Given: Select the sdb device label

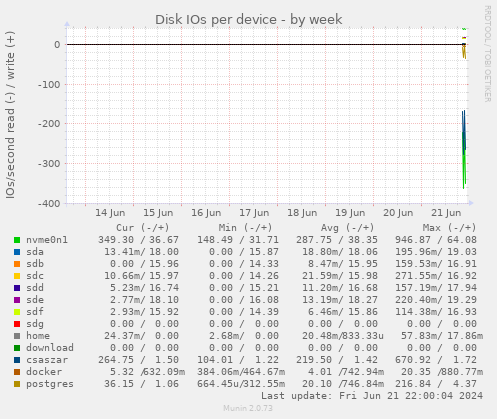Looking at the screenshot, I should point(35,264).
